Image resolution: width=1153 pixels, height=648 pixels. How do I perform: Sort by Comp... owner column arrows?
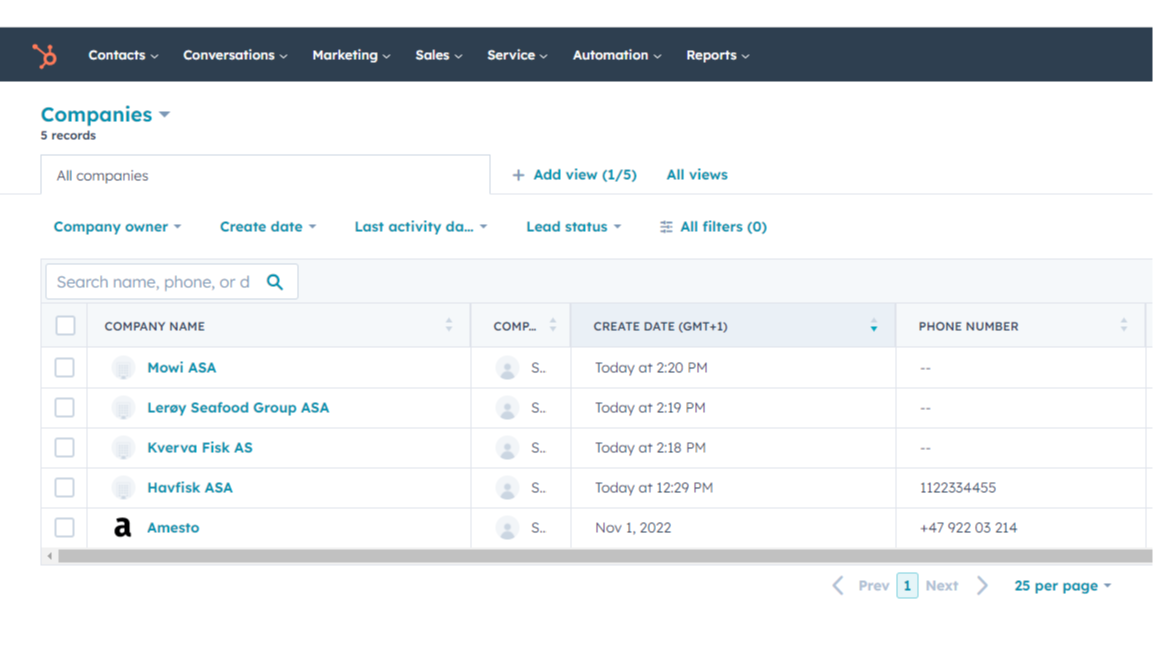553,325
